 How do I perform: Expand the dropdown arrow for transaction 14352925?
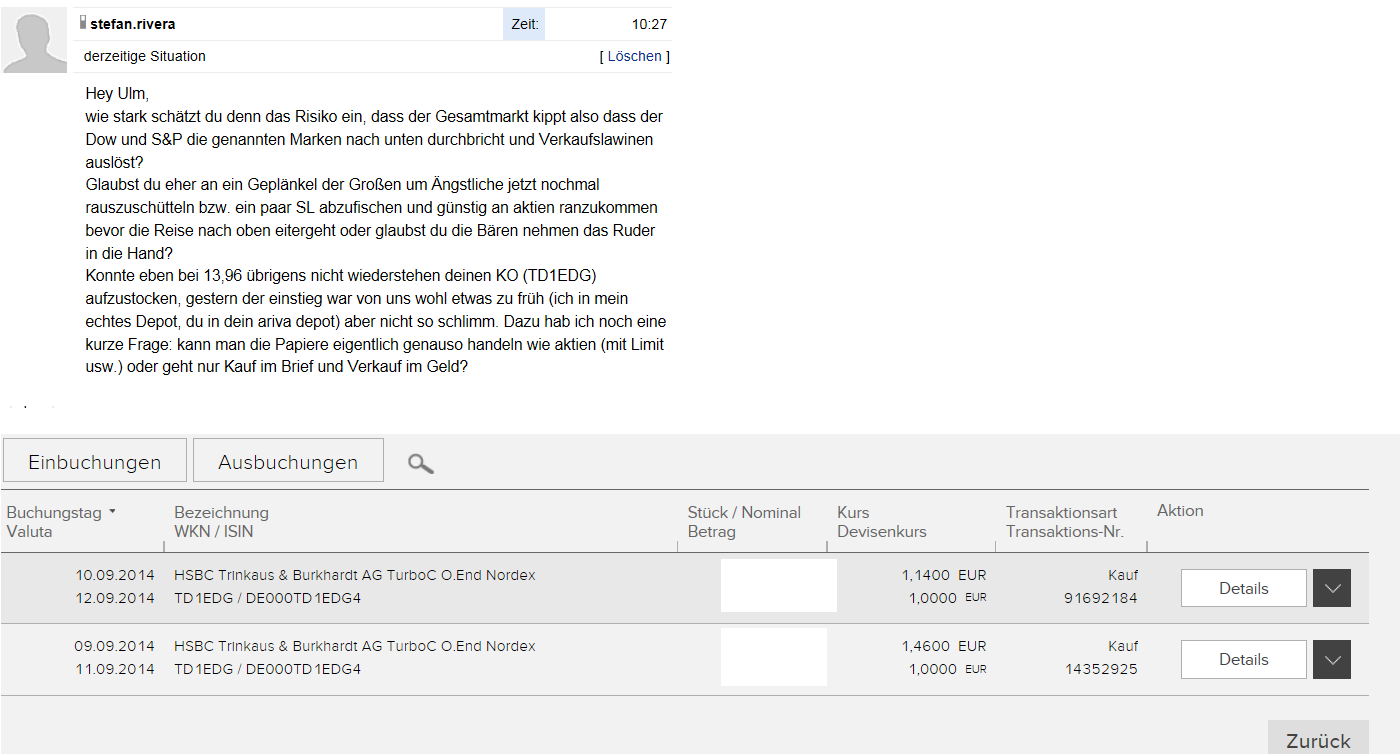(x=1332, y=659)
